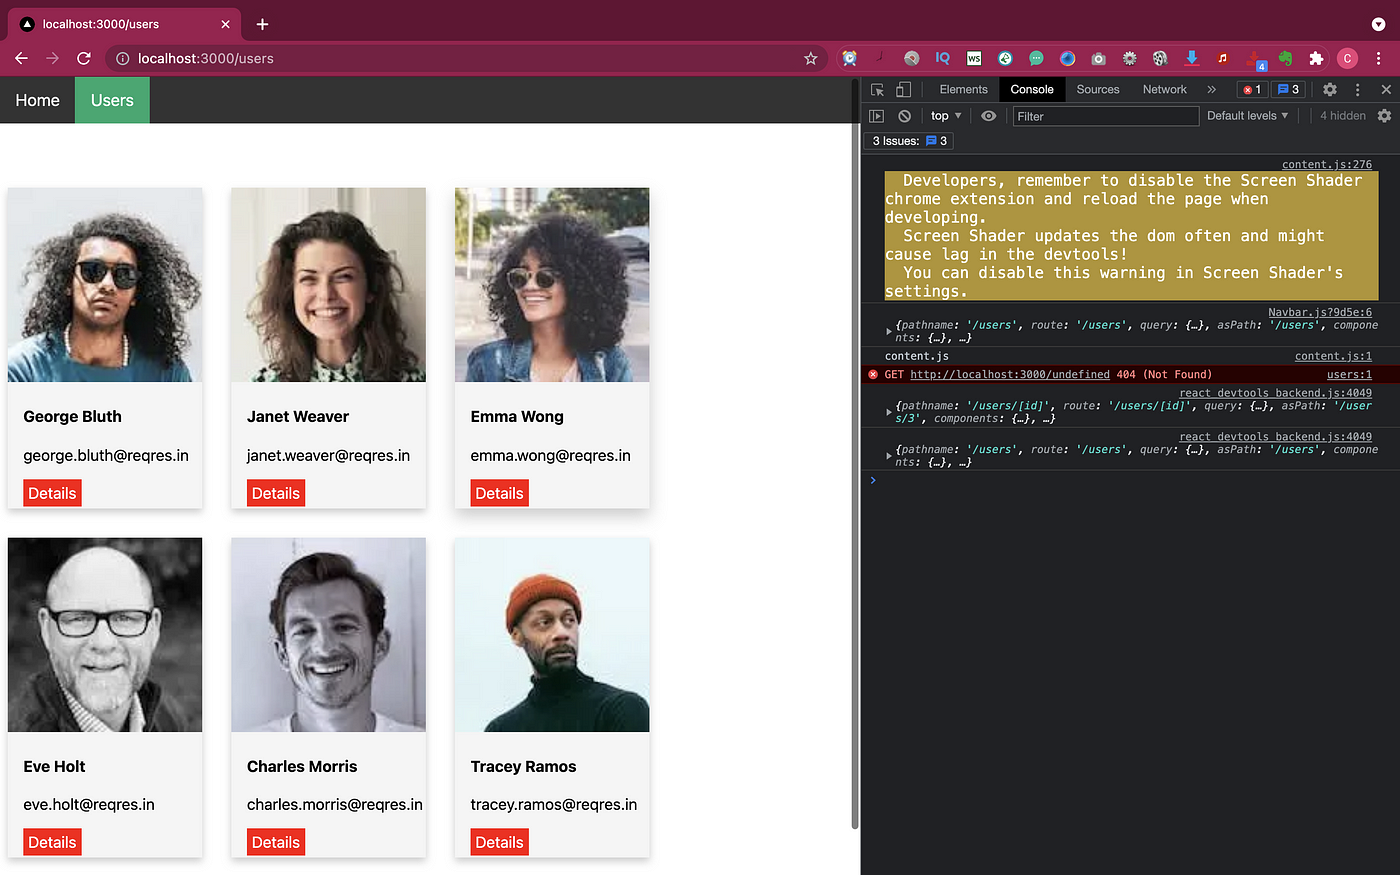Screen dimensions: 1400x875
Task: Switch to the Elements tab
Action: click(963, 89)
